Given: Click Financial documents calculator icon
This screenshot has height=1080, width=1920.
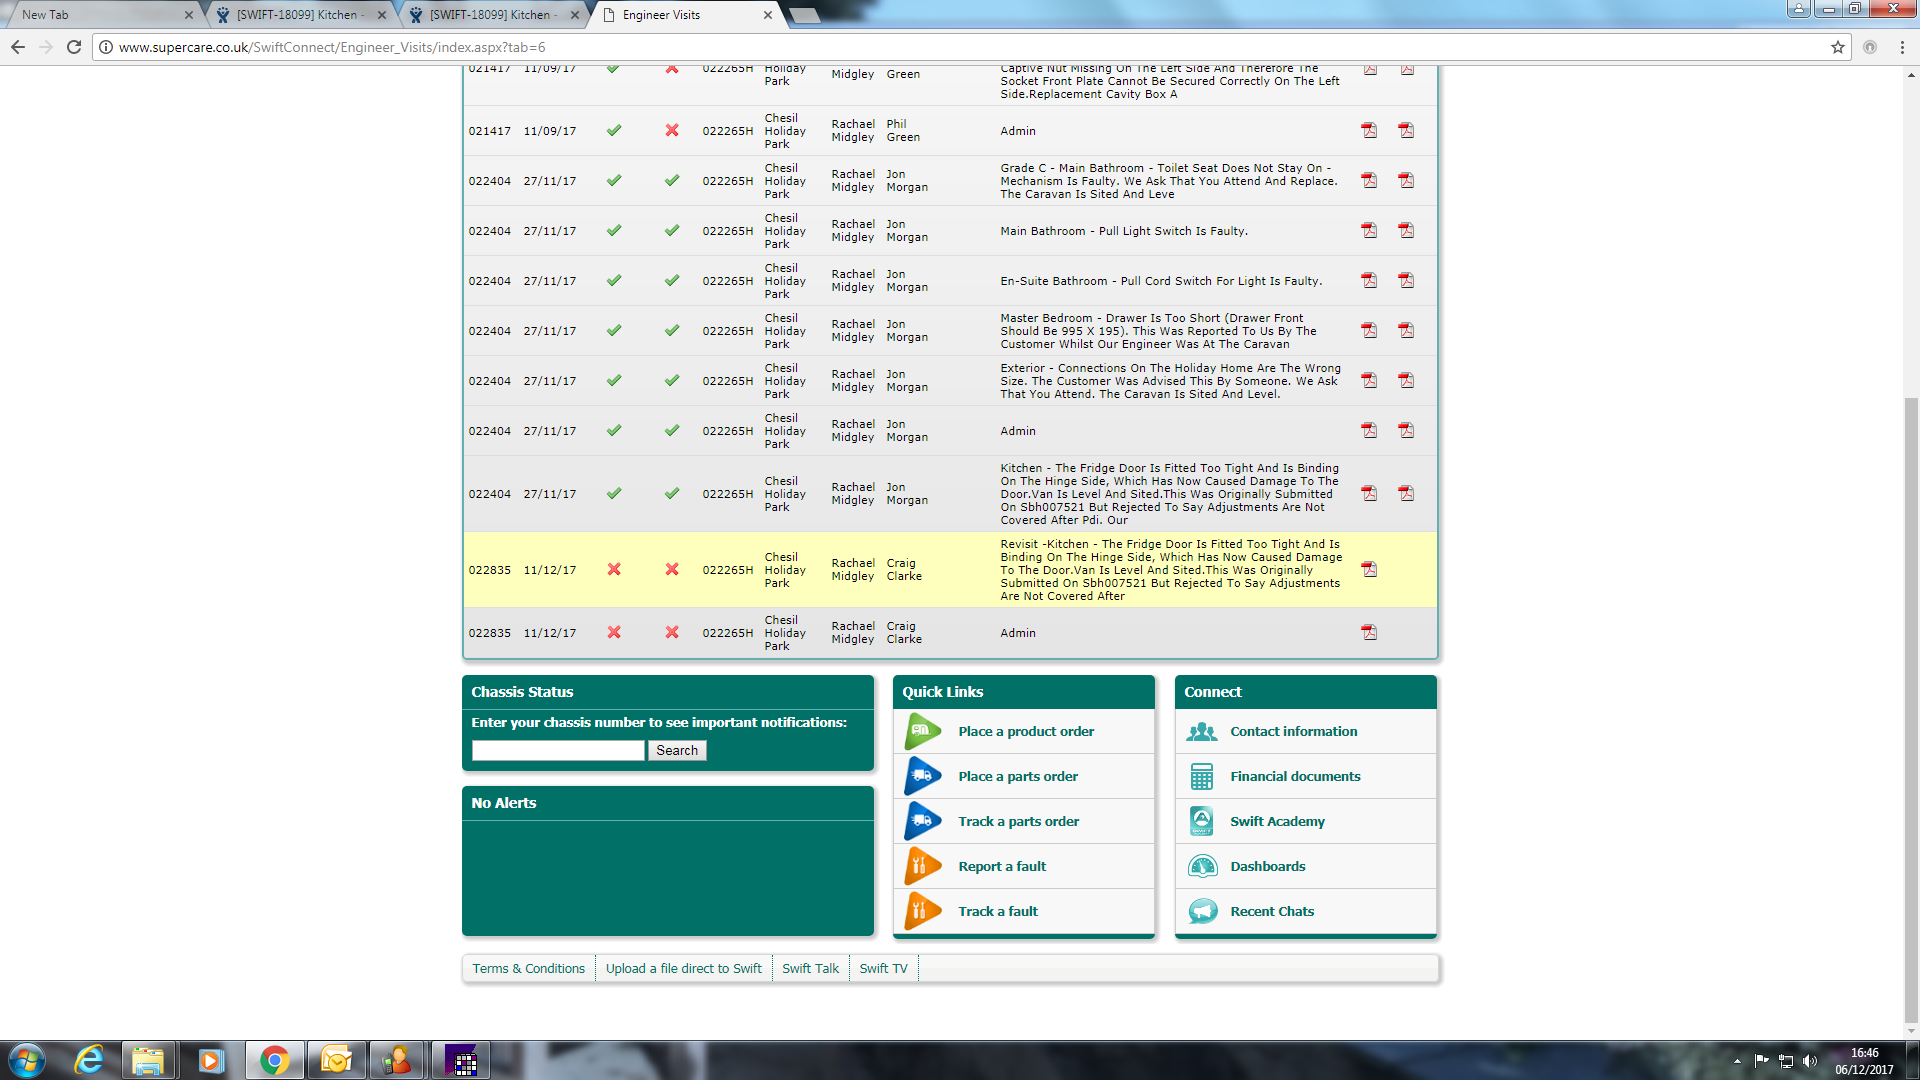Looking at the screenshot, I should [1202, 776].
